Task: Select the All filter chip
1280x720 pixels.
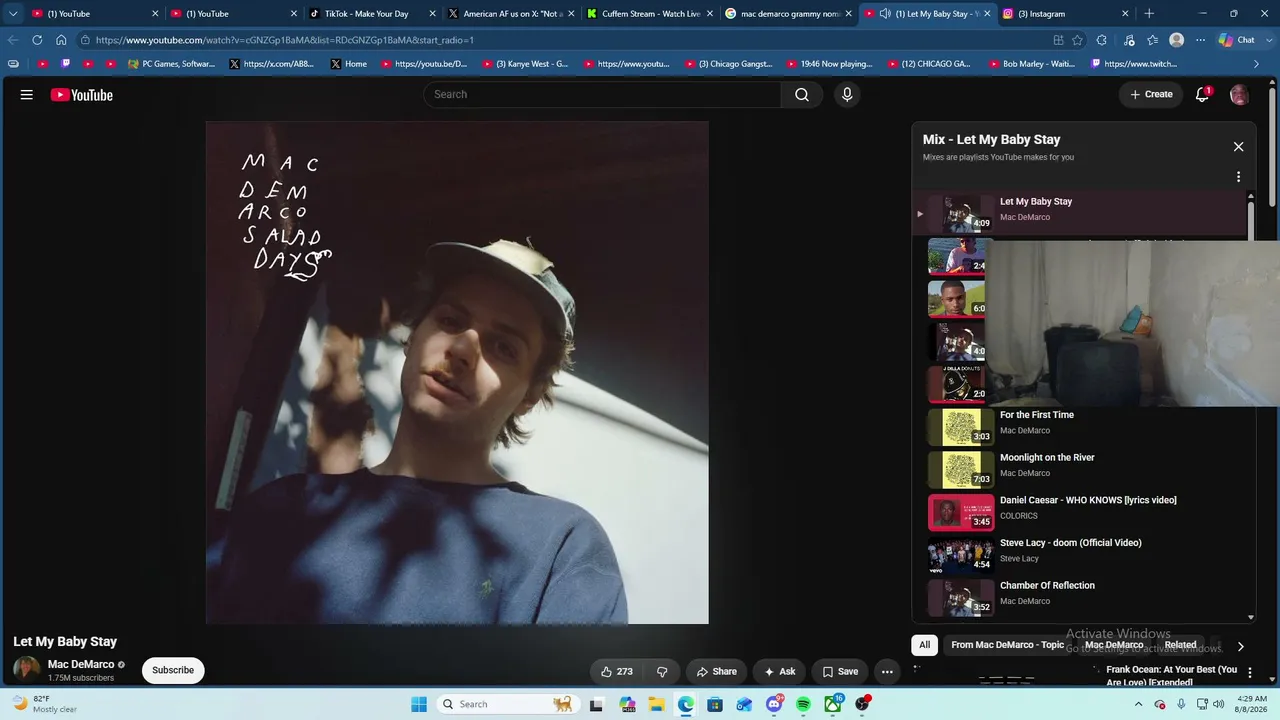Action: (925, 645)
